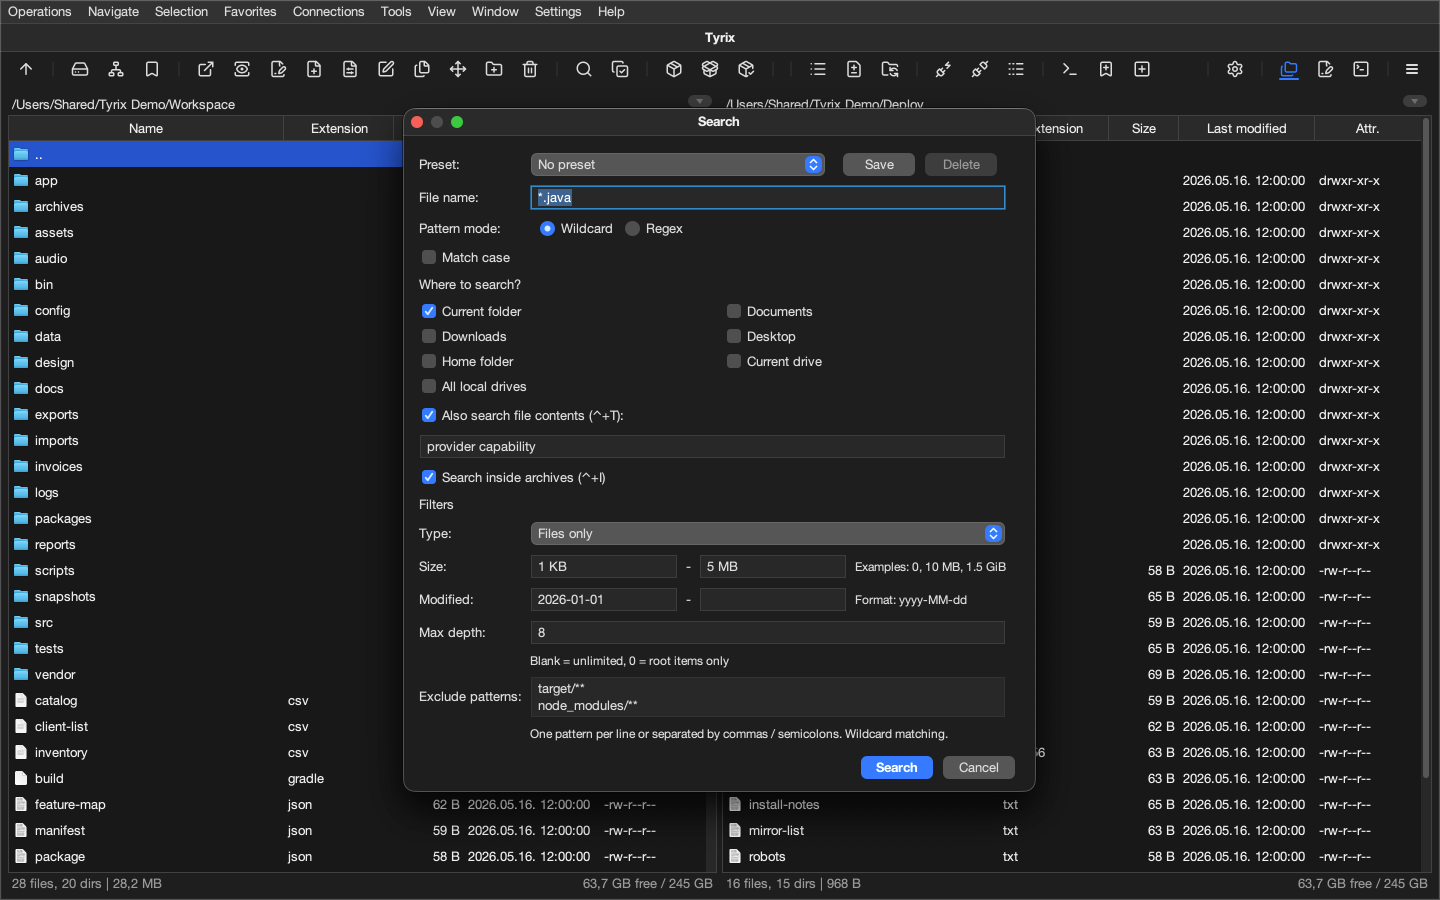Click the Save preset button
1440x900 pixels.
click(879, 165)
